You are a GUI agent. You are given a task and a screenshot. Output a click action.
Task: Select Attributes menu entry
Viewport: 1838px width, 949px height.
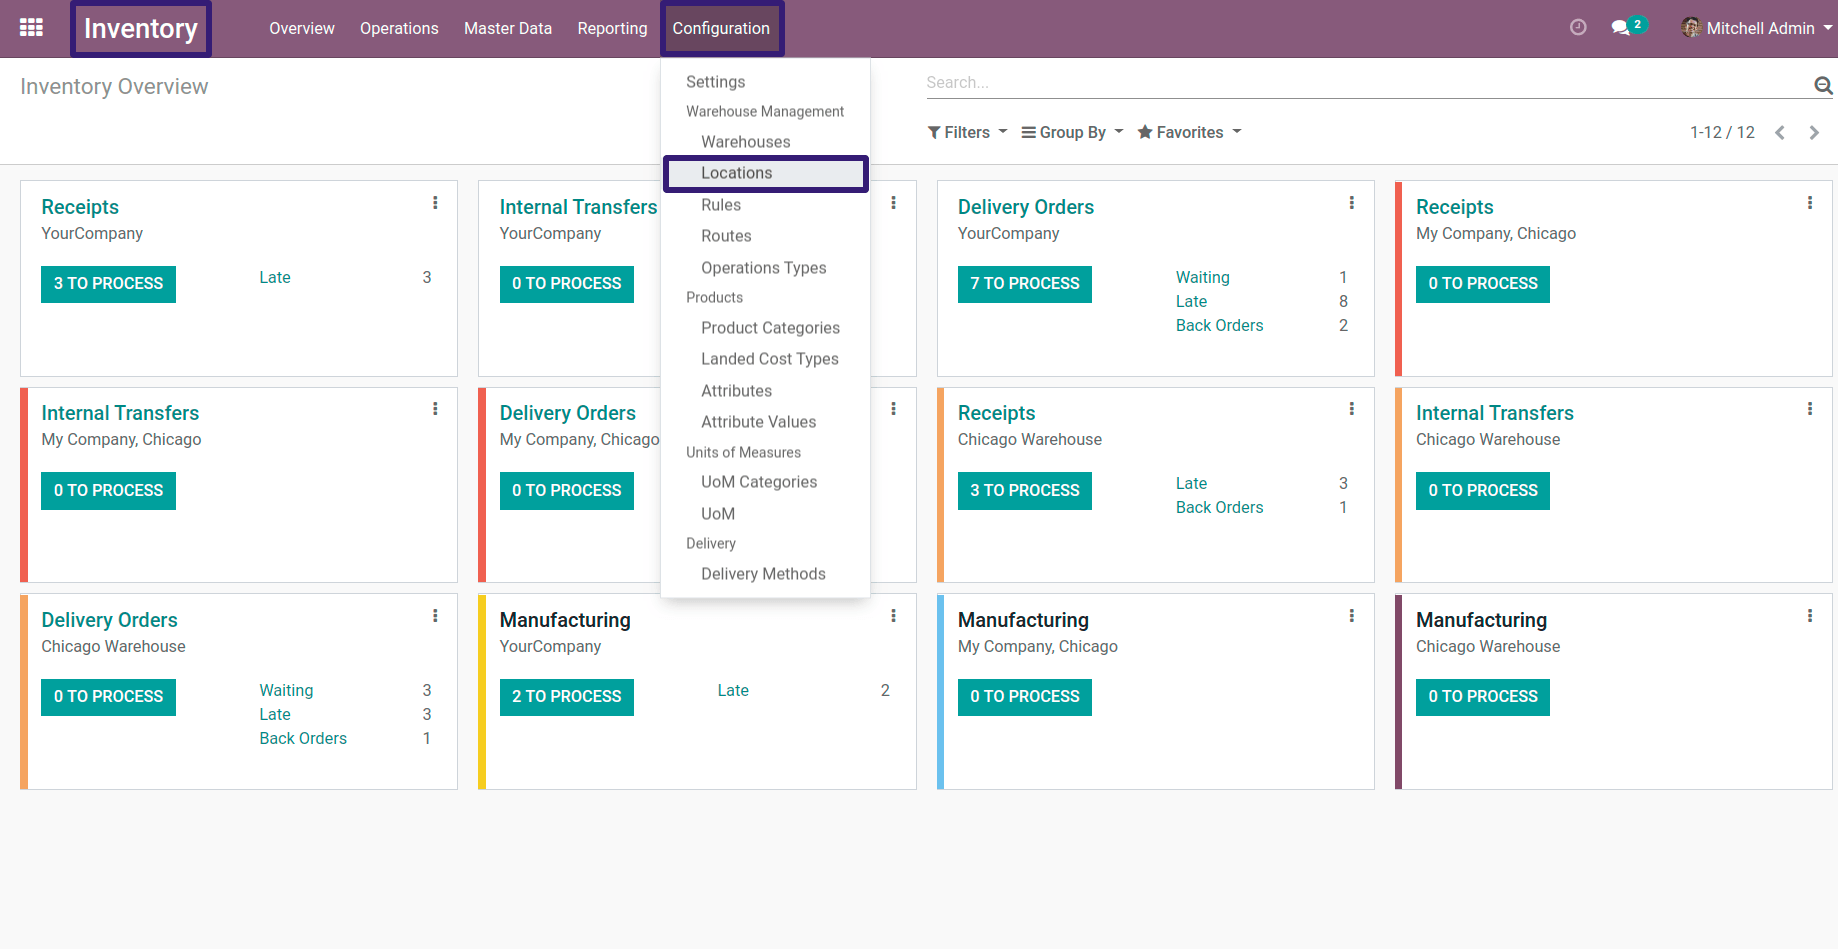pyautogui.click(x=737, y=391)
